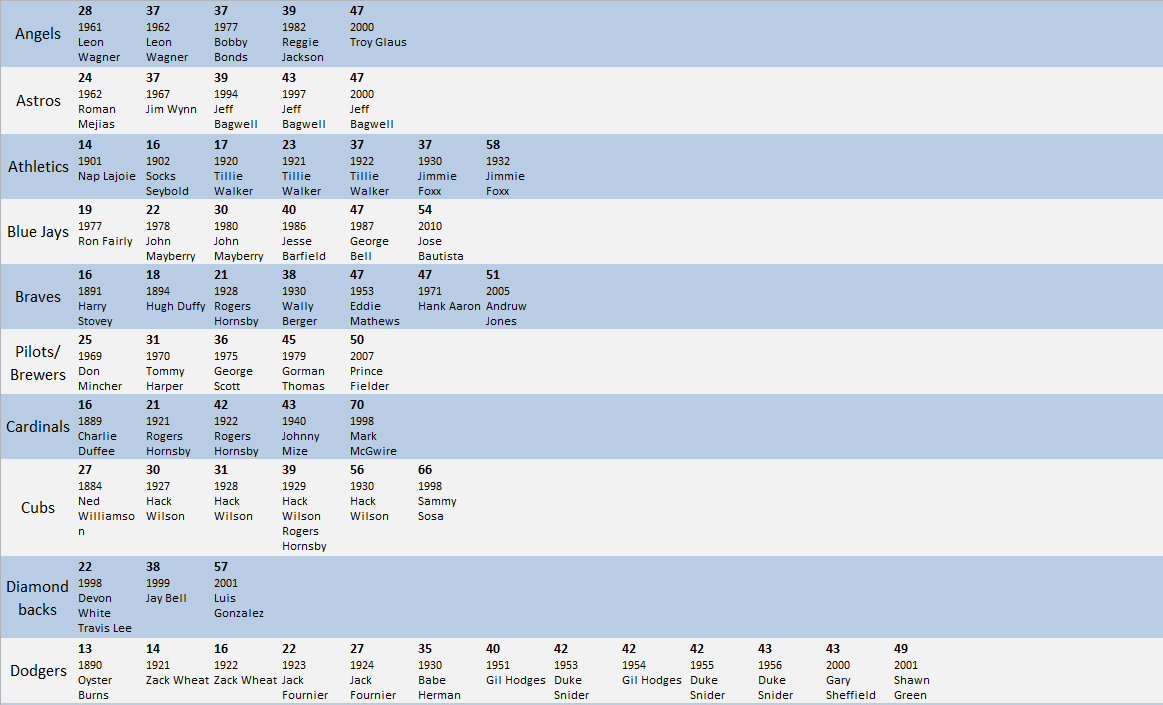The height and width of the screenshot is (705, 1163).
Task: Select the Angels team label
Action: click(x=38, y=34)
